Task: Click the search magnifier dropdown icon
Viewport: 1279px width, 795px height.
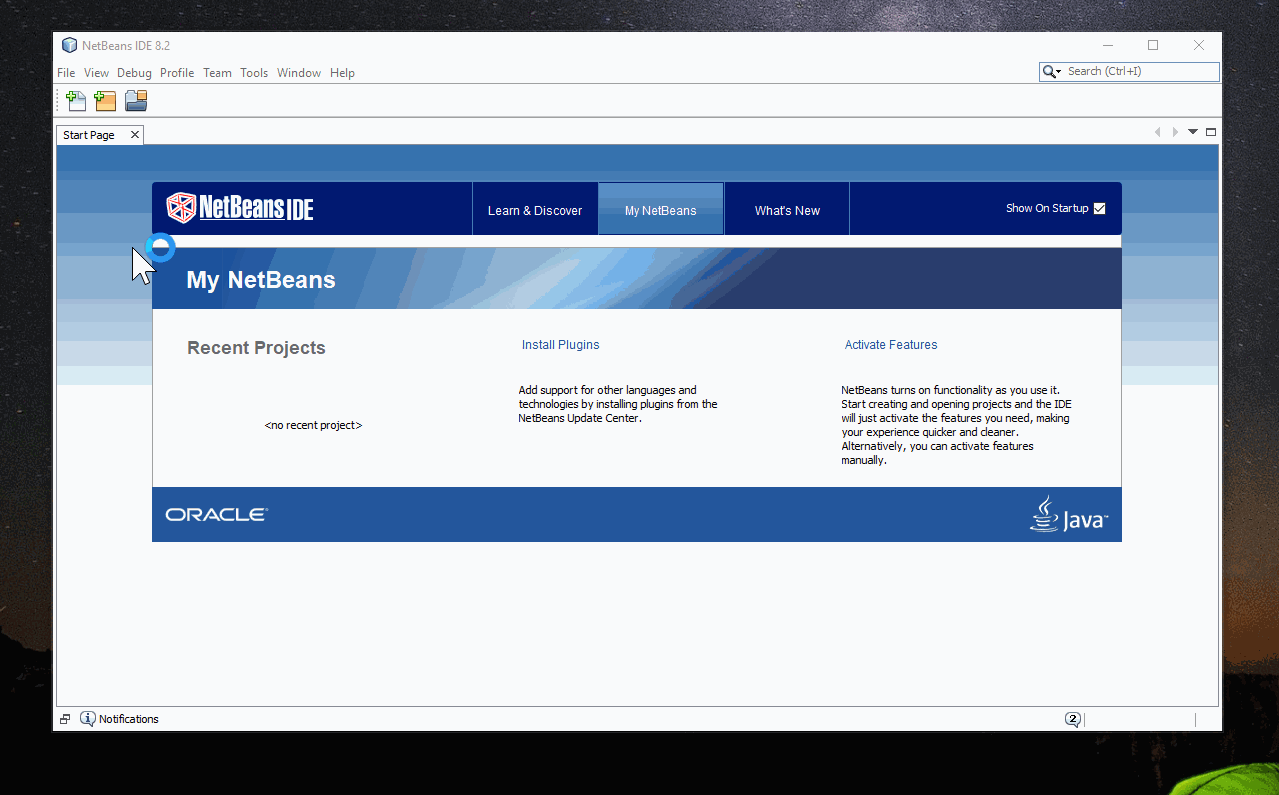Action: (1052, 72)
